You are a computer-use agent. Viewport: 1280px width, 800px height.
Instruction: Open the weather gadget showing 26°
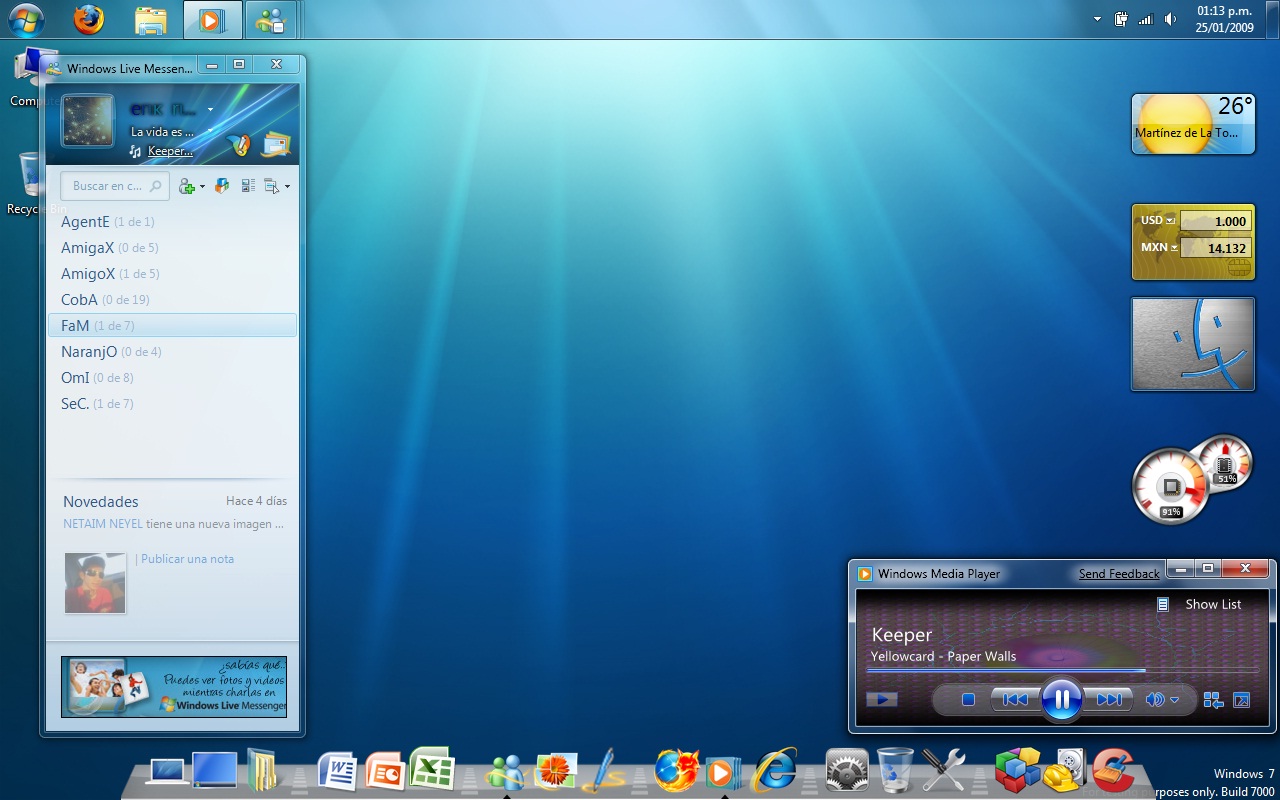[x=1193, y=124]
